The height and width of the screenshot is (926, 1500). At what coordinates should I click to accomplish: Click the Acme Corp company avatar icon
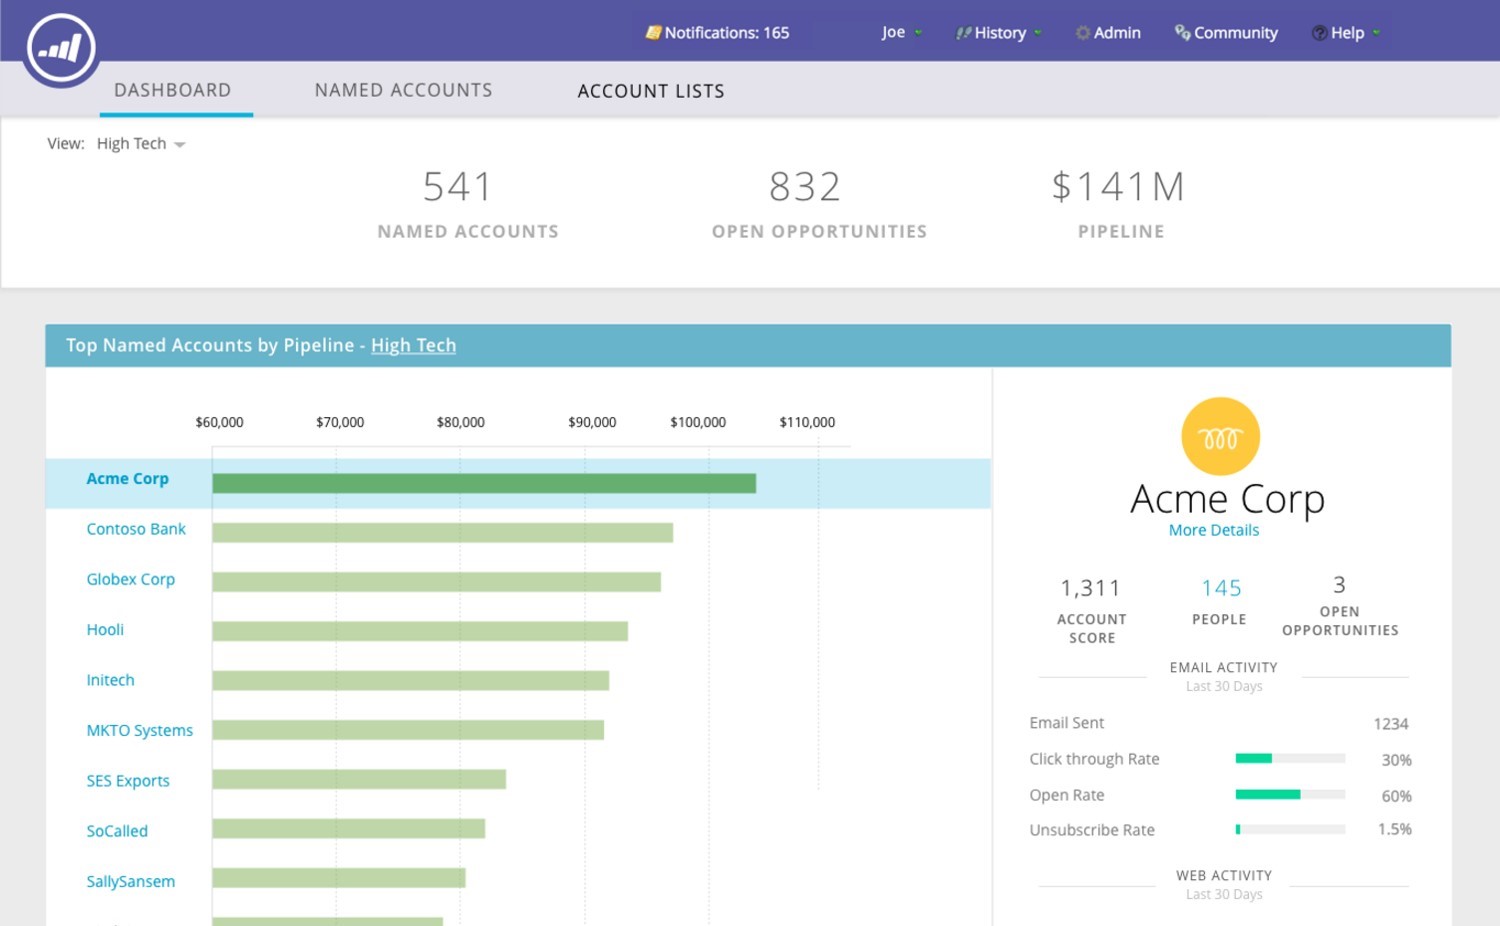point(1220,435)
